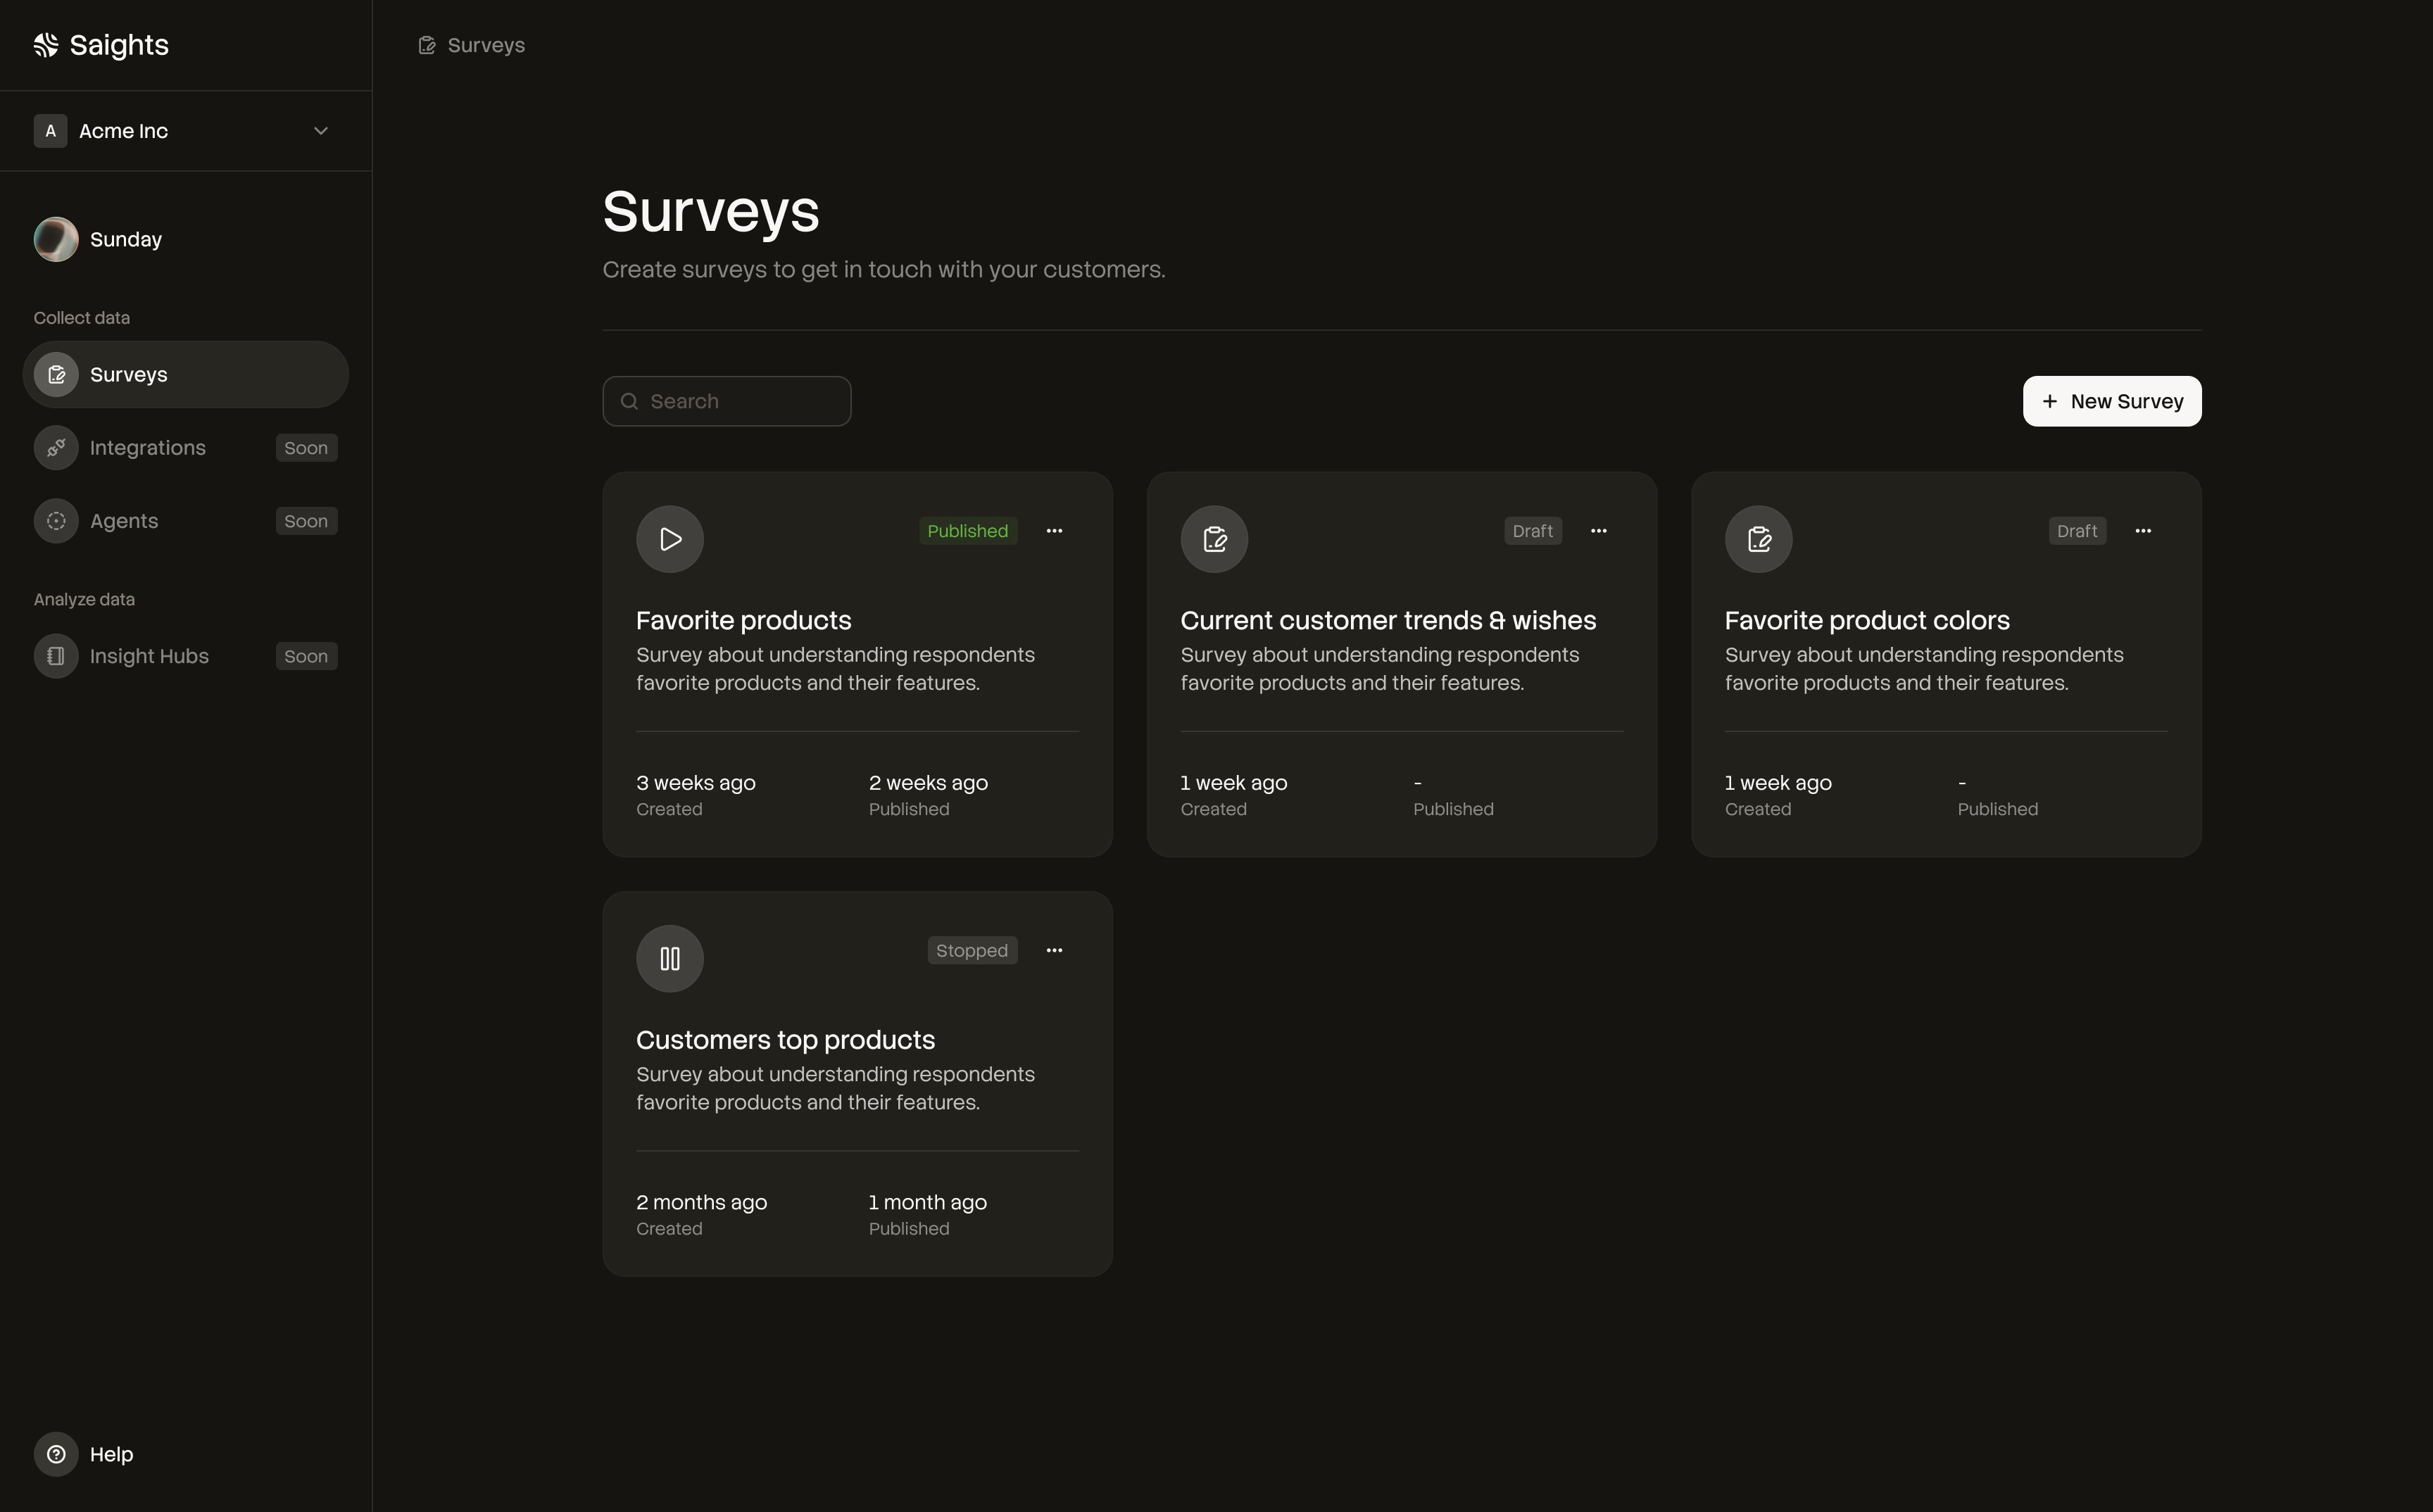Viewport: 2433px width, 1512px height.
Task: Click the Insight Hubs sidebar icon
Action: point(56,656)
